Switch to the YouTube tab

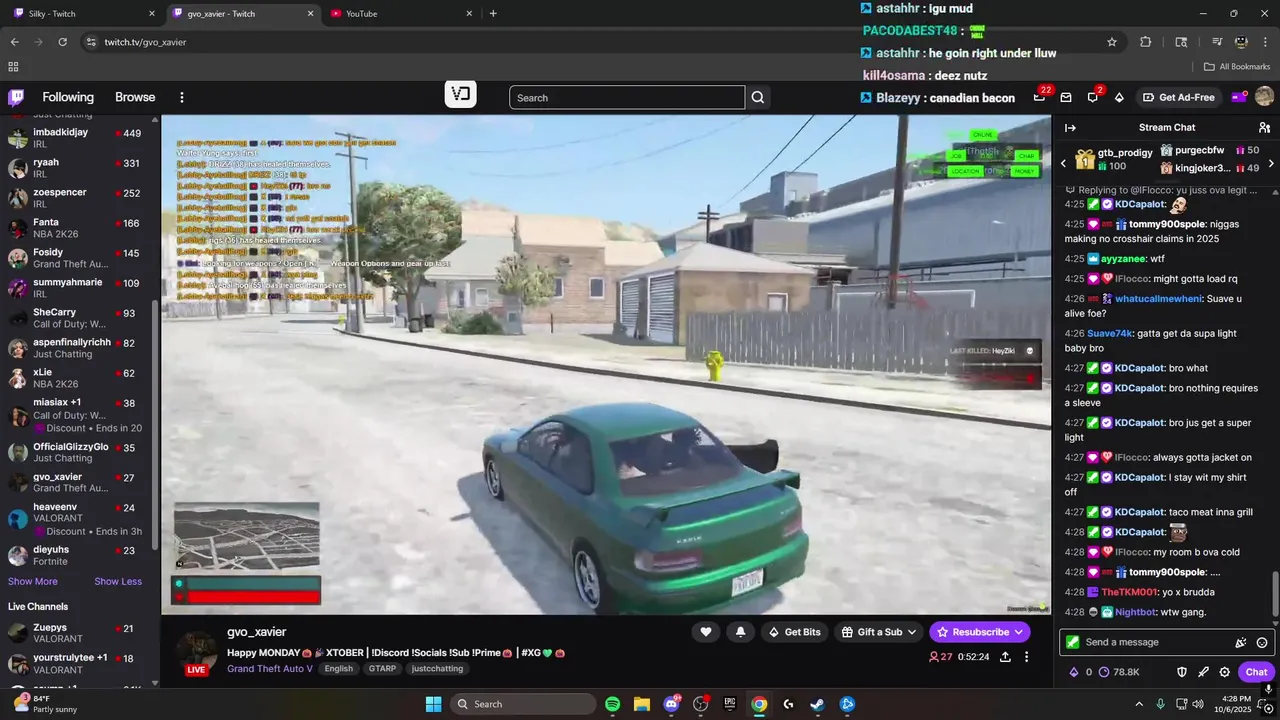click(x=400, y=13)
